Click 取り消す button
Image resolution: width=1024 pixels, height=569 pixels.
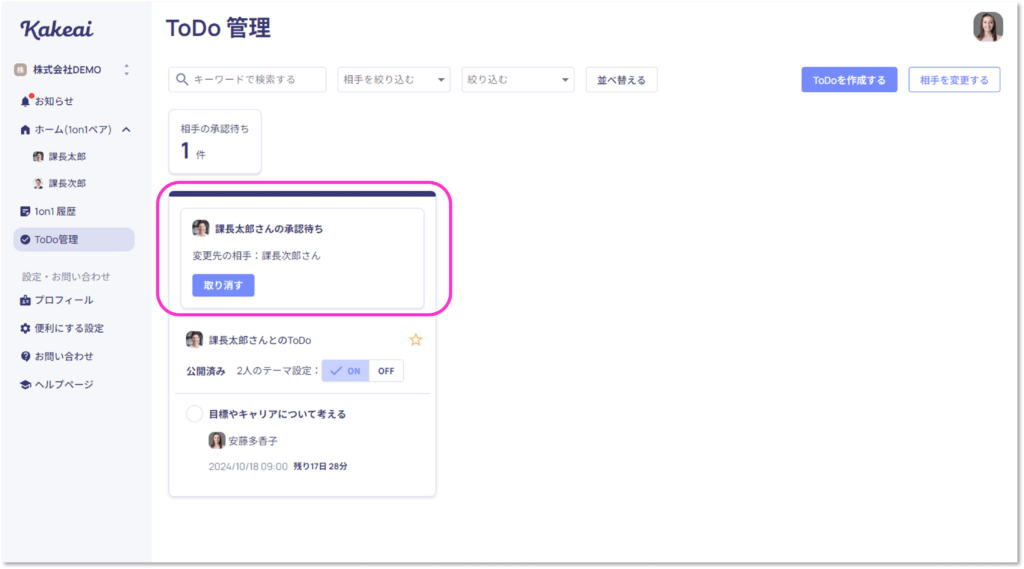223,285
